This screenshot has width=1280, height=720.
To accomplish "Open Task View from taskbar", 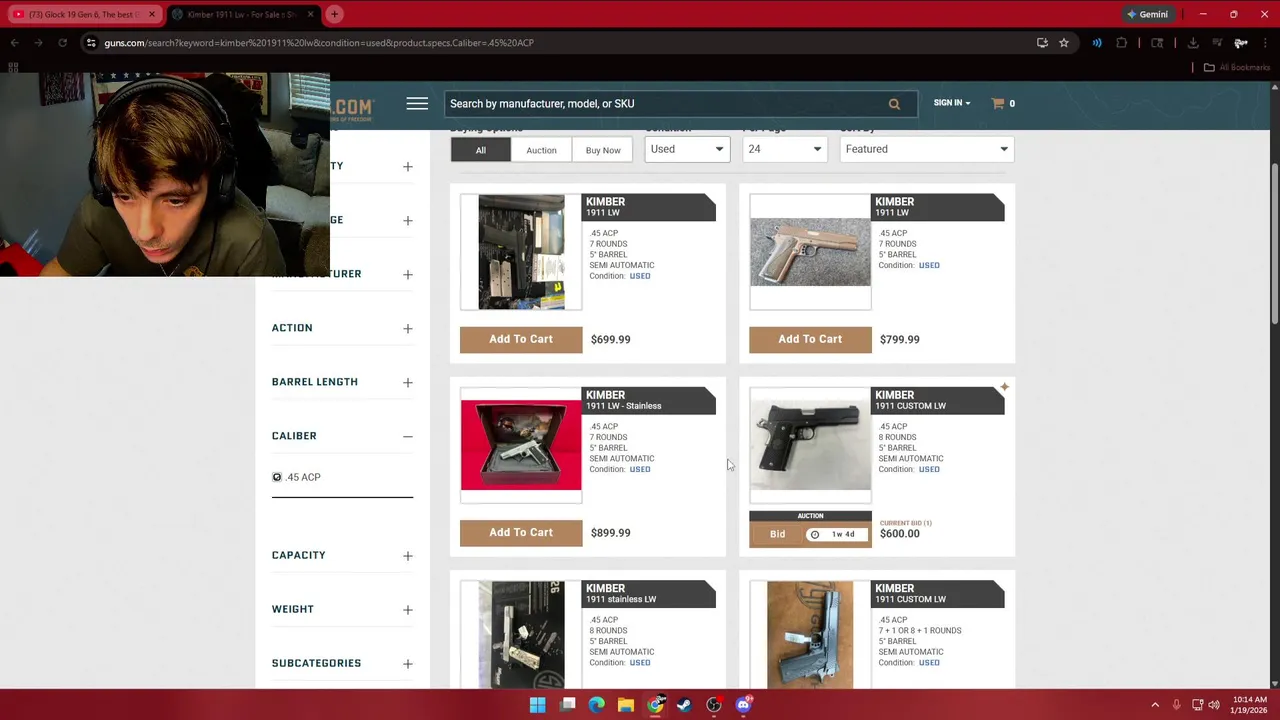I will pyautogui.click(x=568, y=705).
